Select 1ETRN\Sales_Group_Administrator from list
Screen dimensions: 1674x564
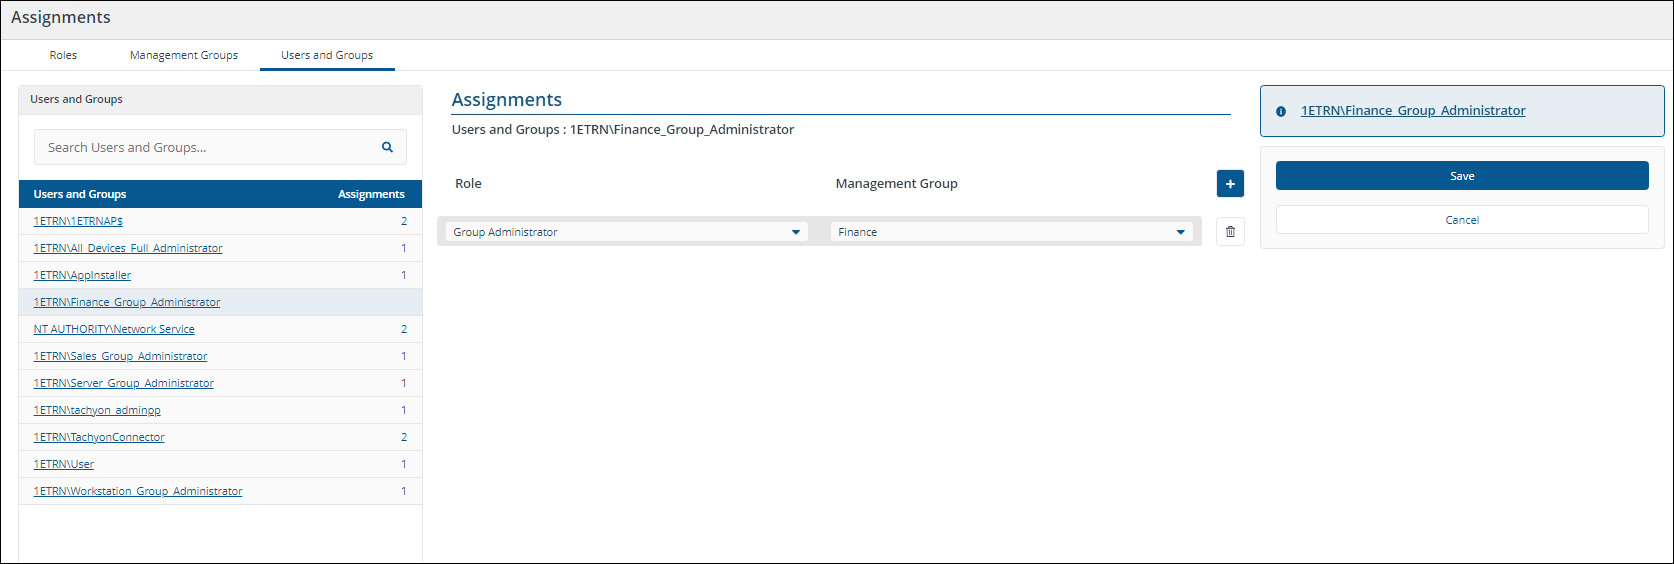click(120, 356)
